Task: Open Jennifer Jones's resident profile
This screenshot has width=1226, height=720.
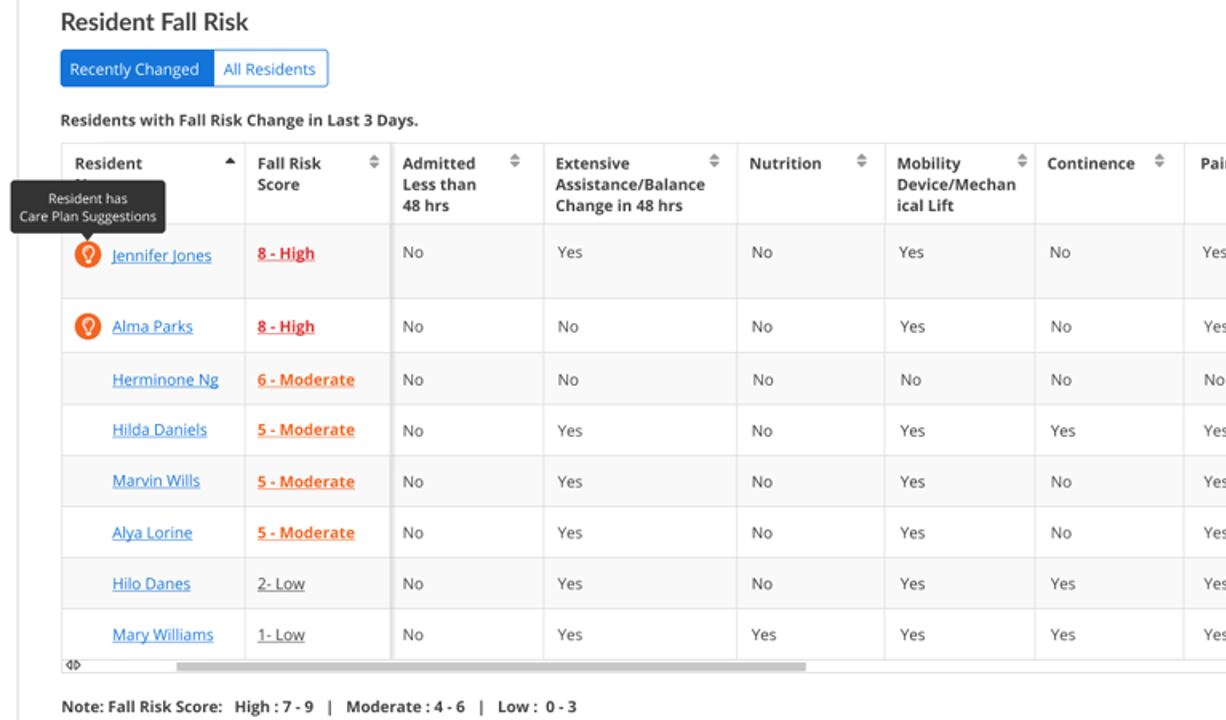Action: (161, 255)
